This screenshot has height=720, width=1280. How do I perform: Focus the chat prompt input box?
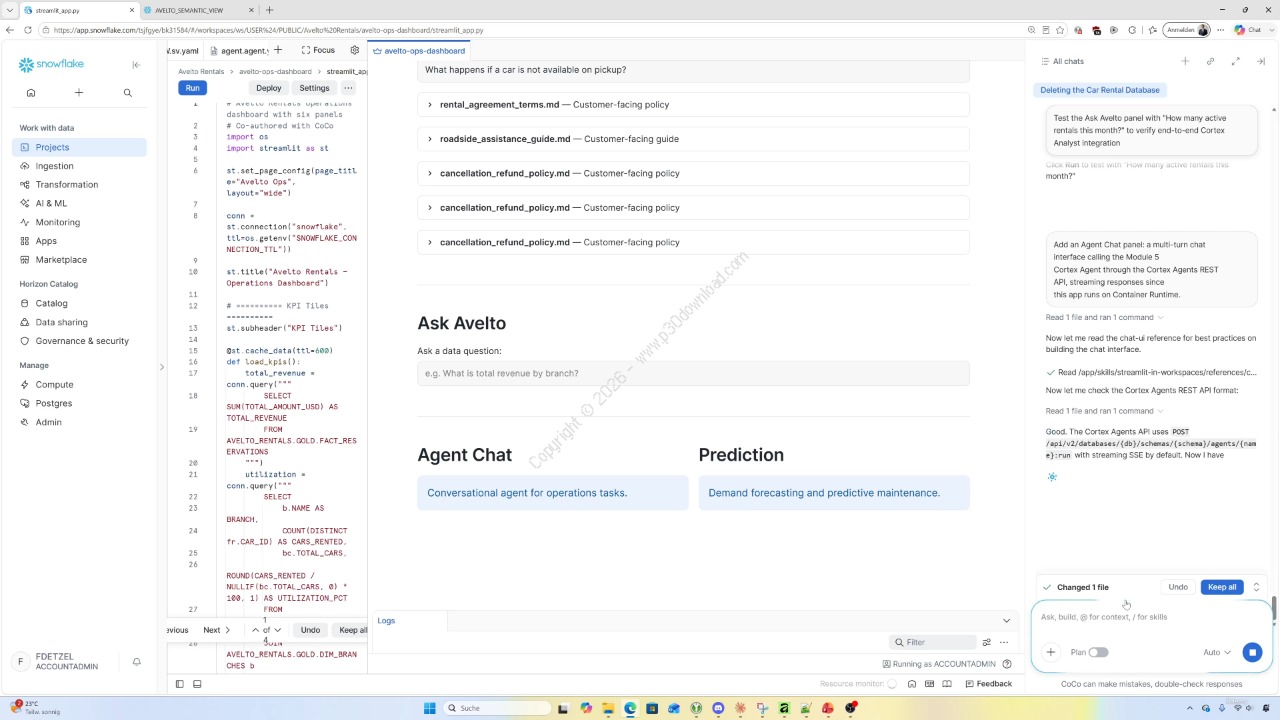click(x=1150, y=617)
